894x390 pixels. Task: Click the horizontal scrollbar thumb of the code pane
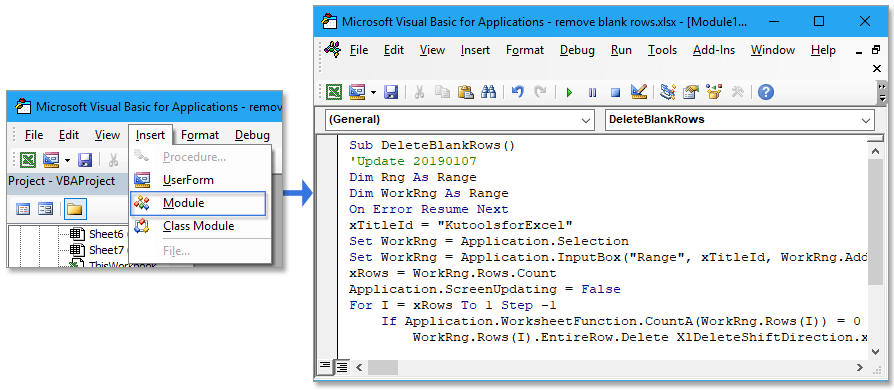click(383, 367)
